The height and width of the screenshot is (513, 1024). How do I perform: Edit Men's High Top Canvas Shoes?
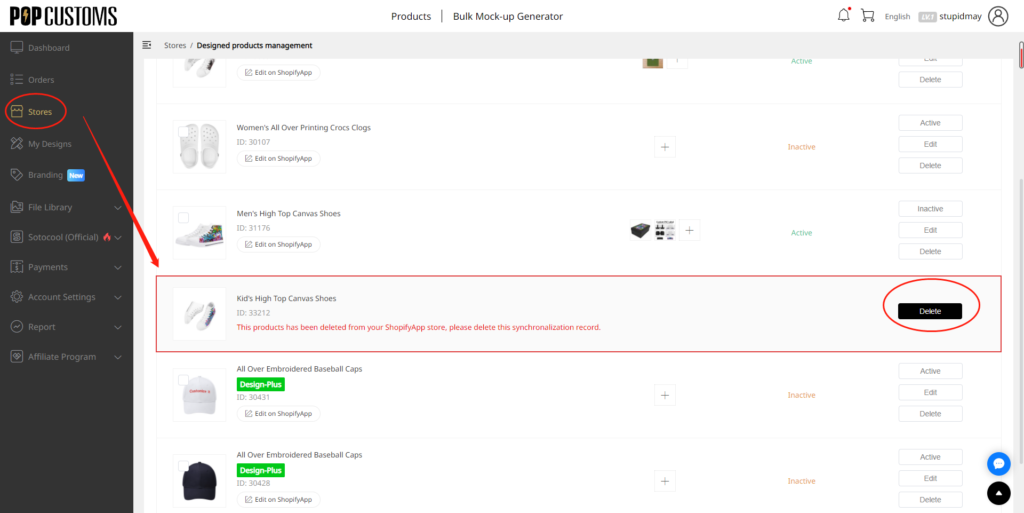(x=930, y=230)
